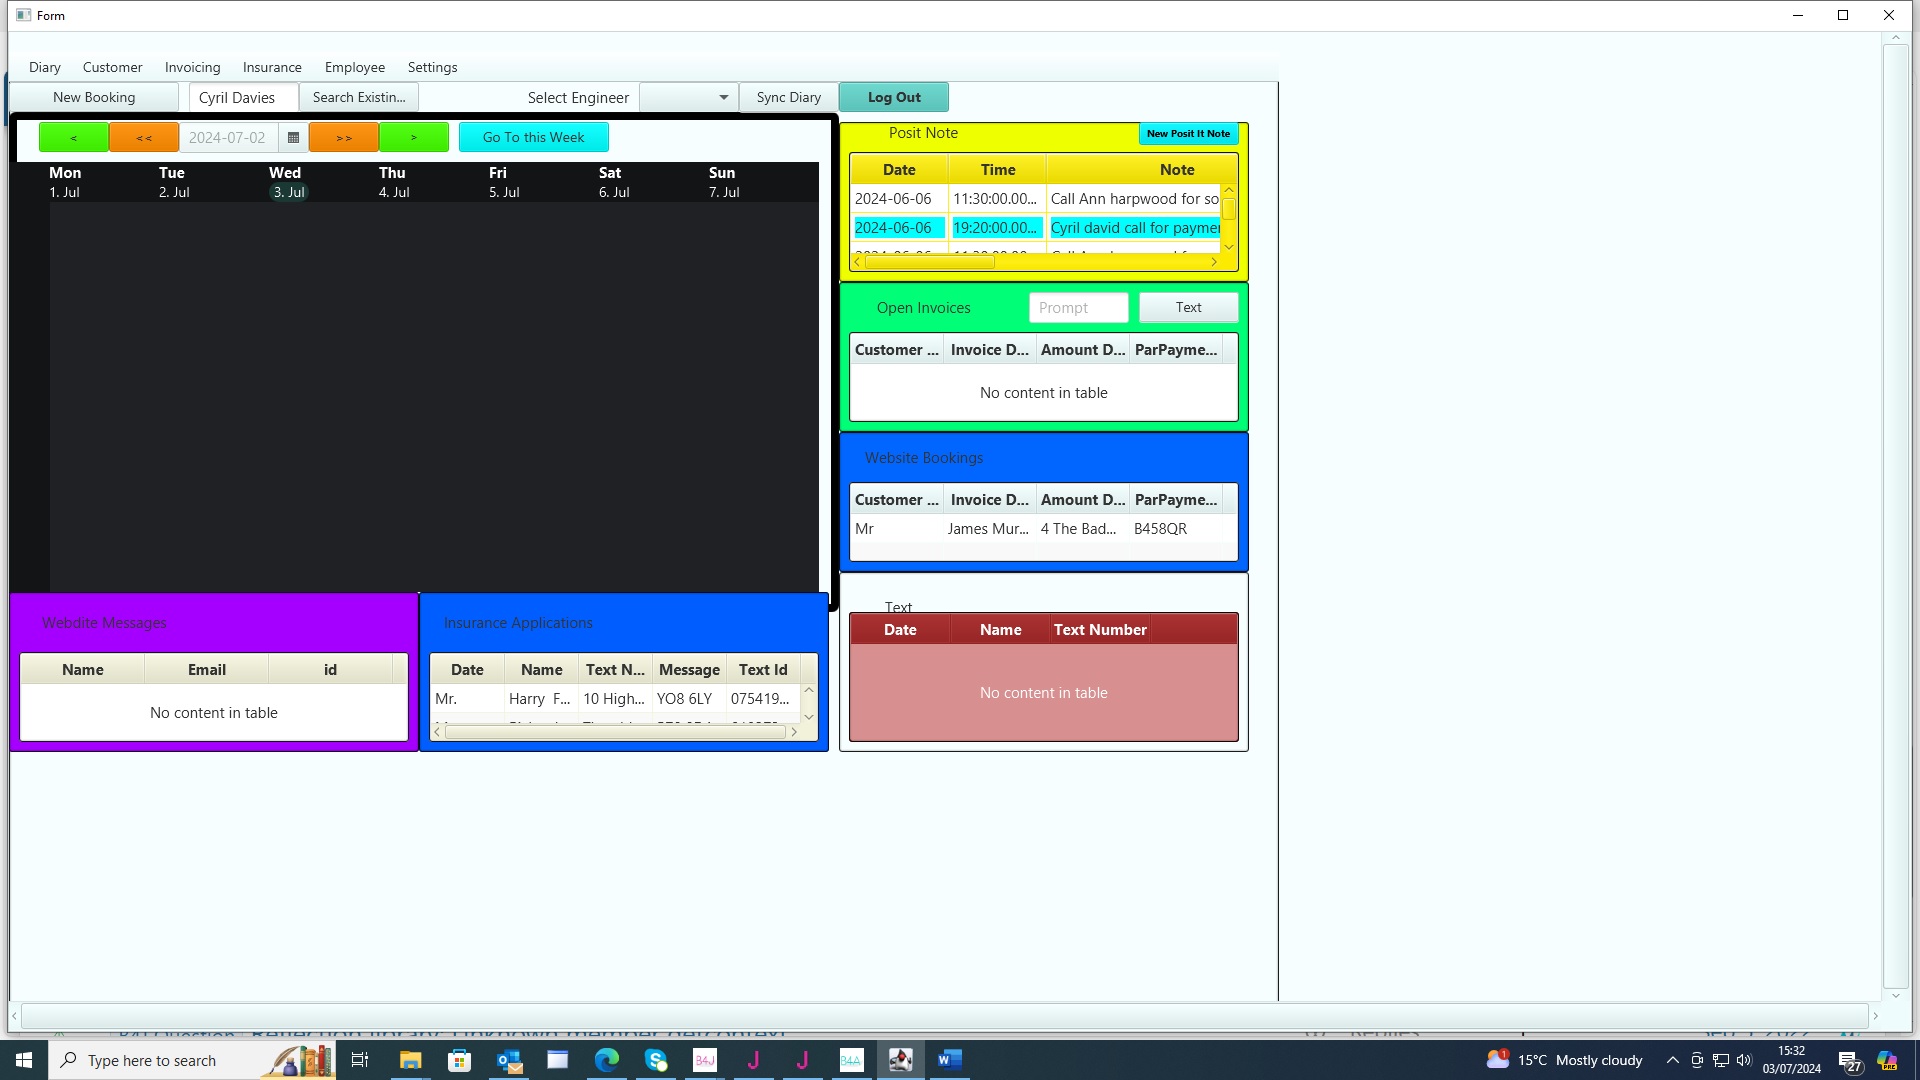This screenshot has height=1080, width=1920.
Task: Show hidden system tray icons chevron
Action: coord(1672,1060)
